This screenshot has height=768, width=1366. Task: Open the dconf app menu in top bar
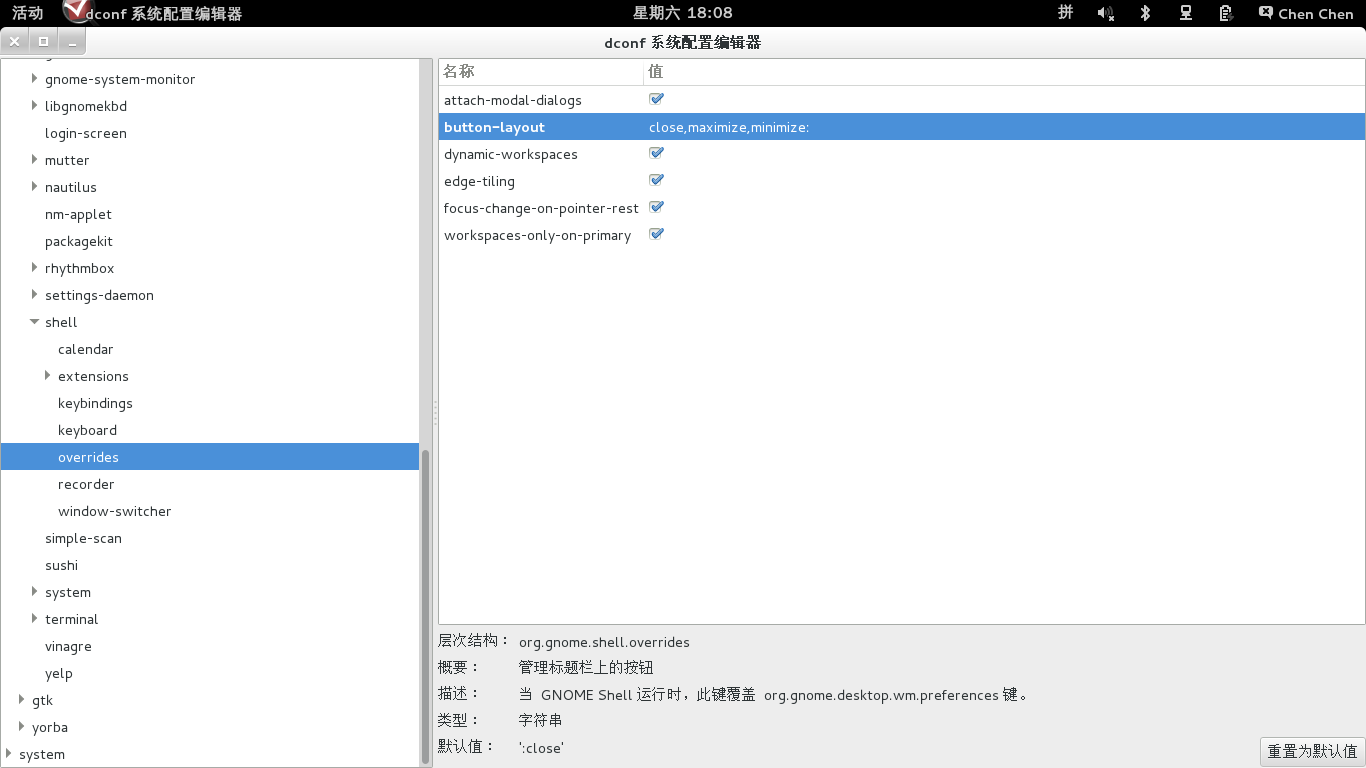(x=152, y=13)
